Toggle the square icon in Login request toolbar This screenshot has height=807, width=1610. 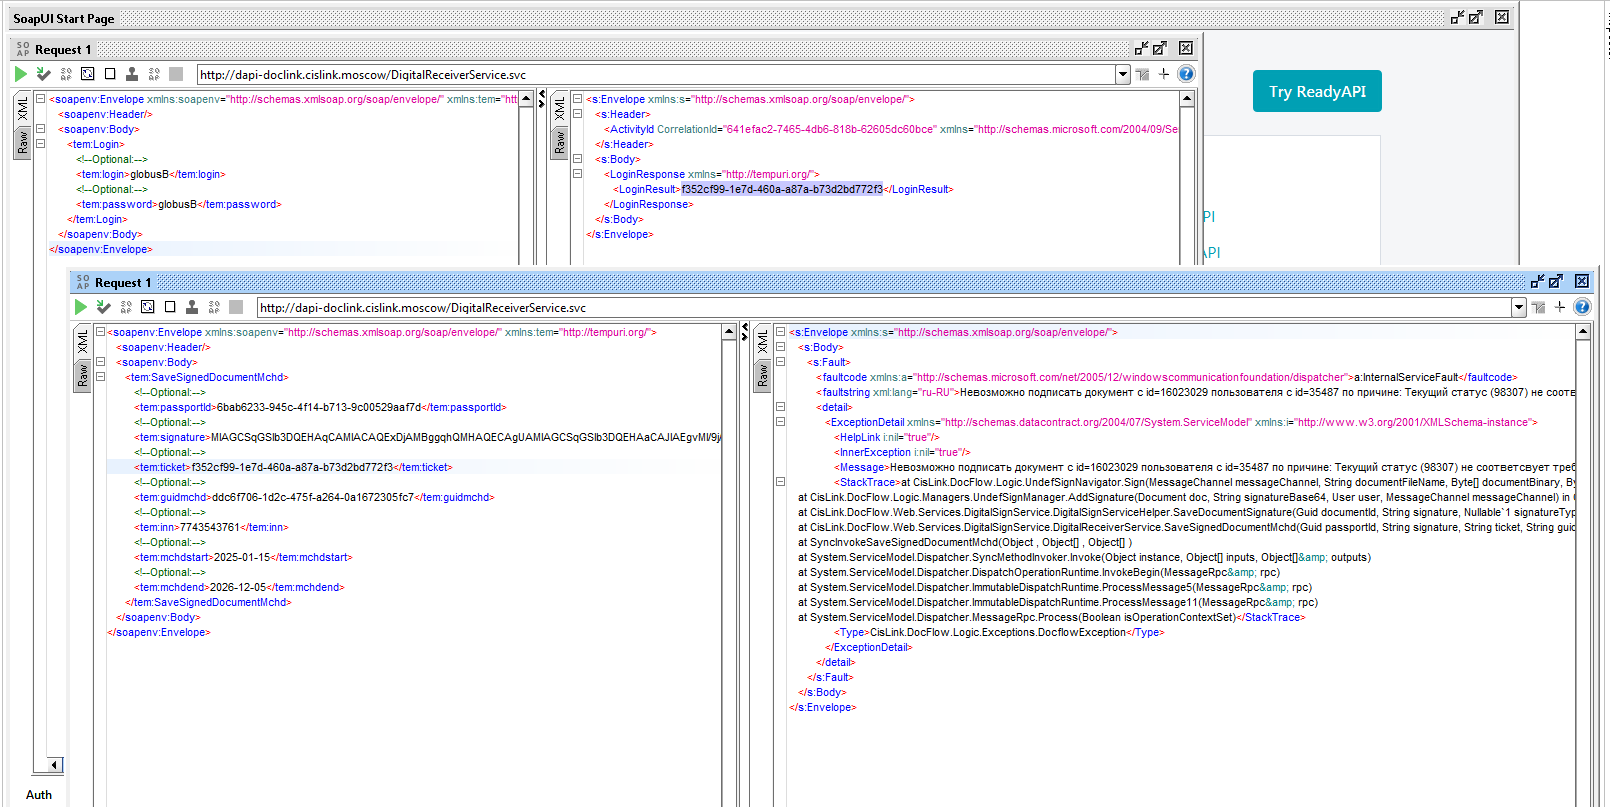coord(110,74)
